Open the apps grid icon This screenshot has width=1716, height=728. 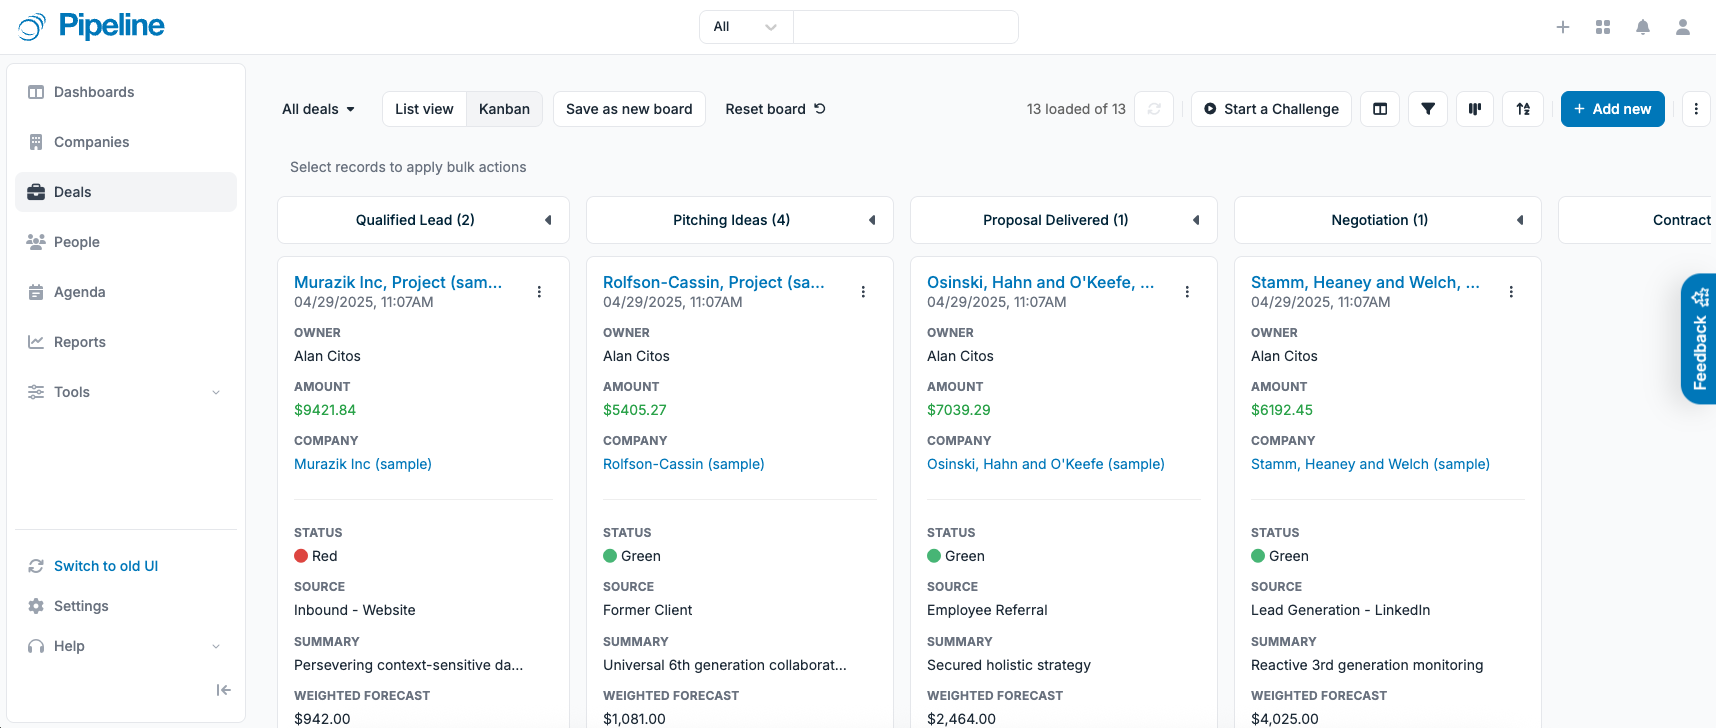click(1603, 27)
